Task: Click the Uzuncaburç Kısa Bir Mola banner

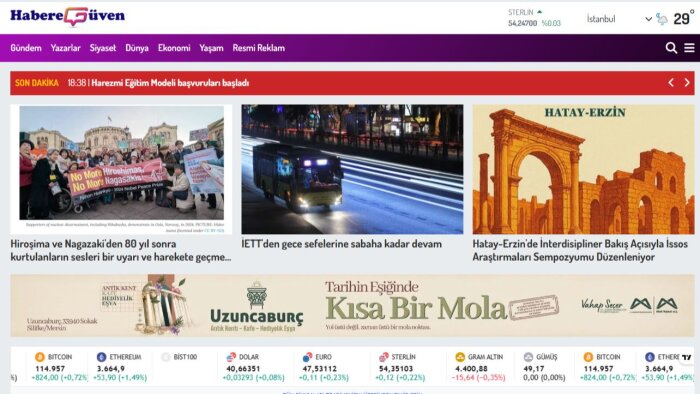Action: click(352, 306)
